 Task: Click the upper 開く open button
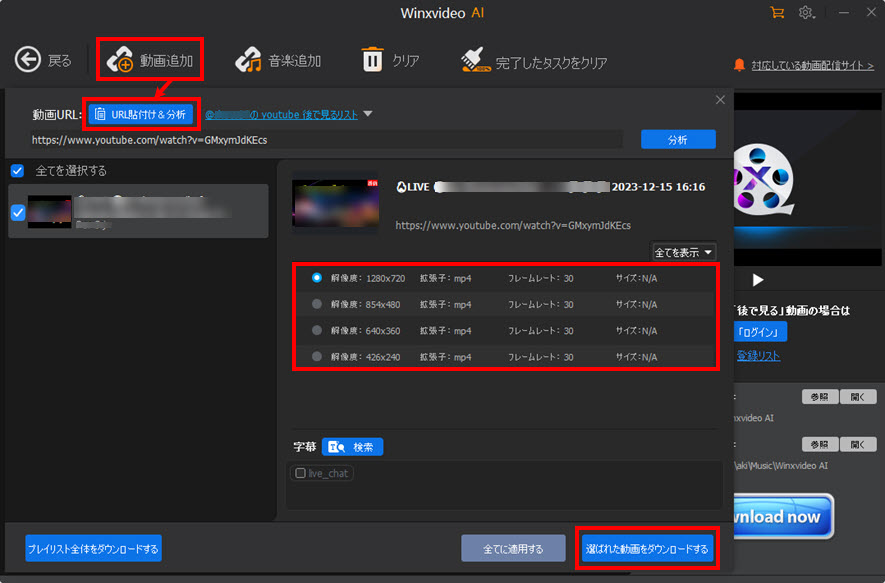click(x=858, y=397)
